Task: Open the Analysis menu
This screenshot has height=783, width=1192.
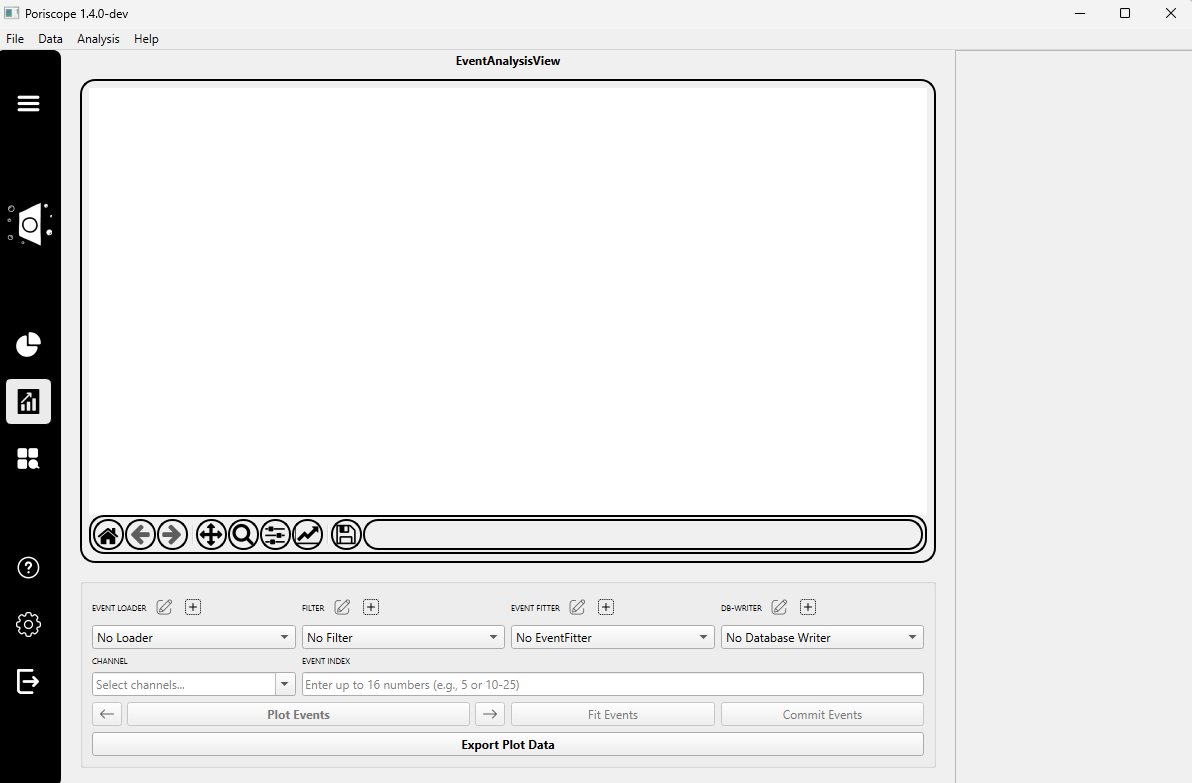Action: (x=98, y=39)
